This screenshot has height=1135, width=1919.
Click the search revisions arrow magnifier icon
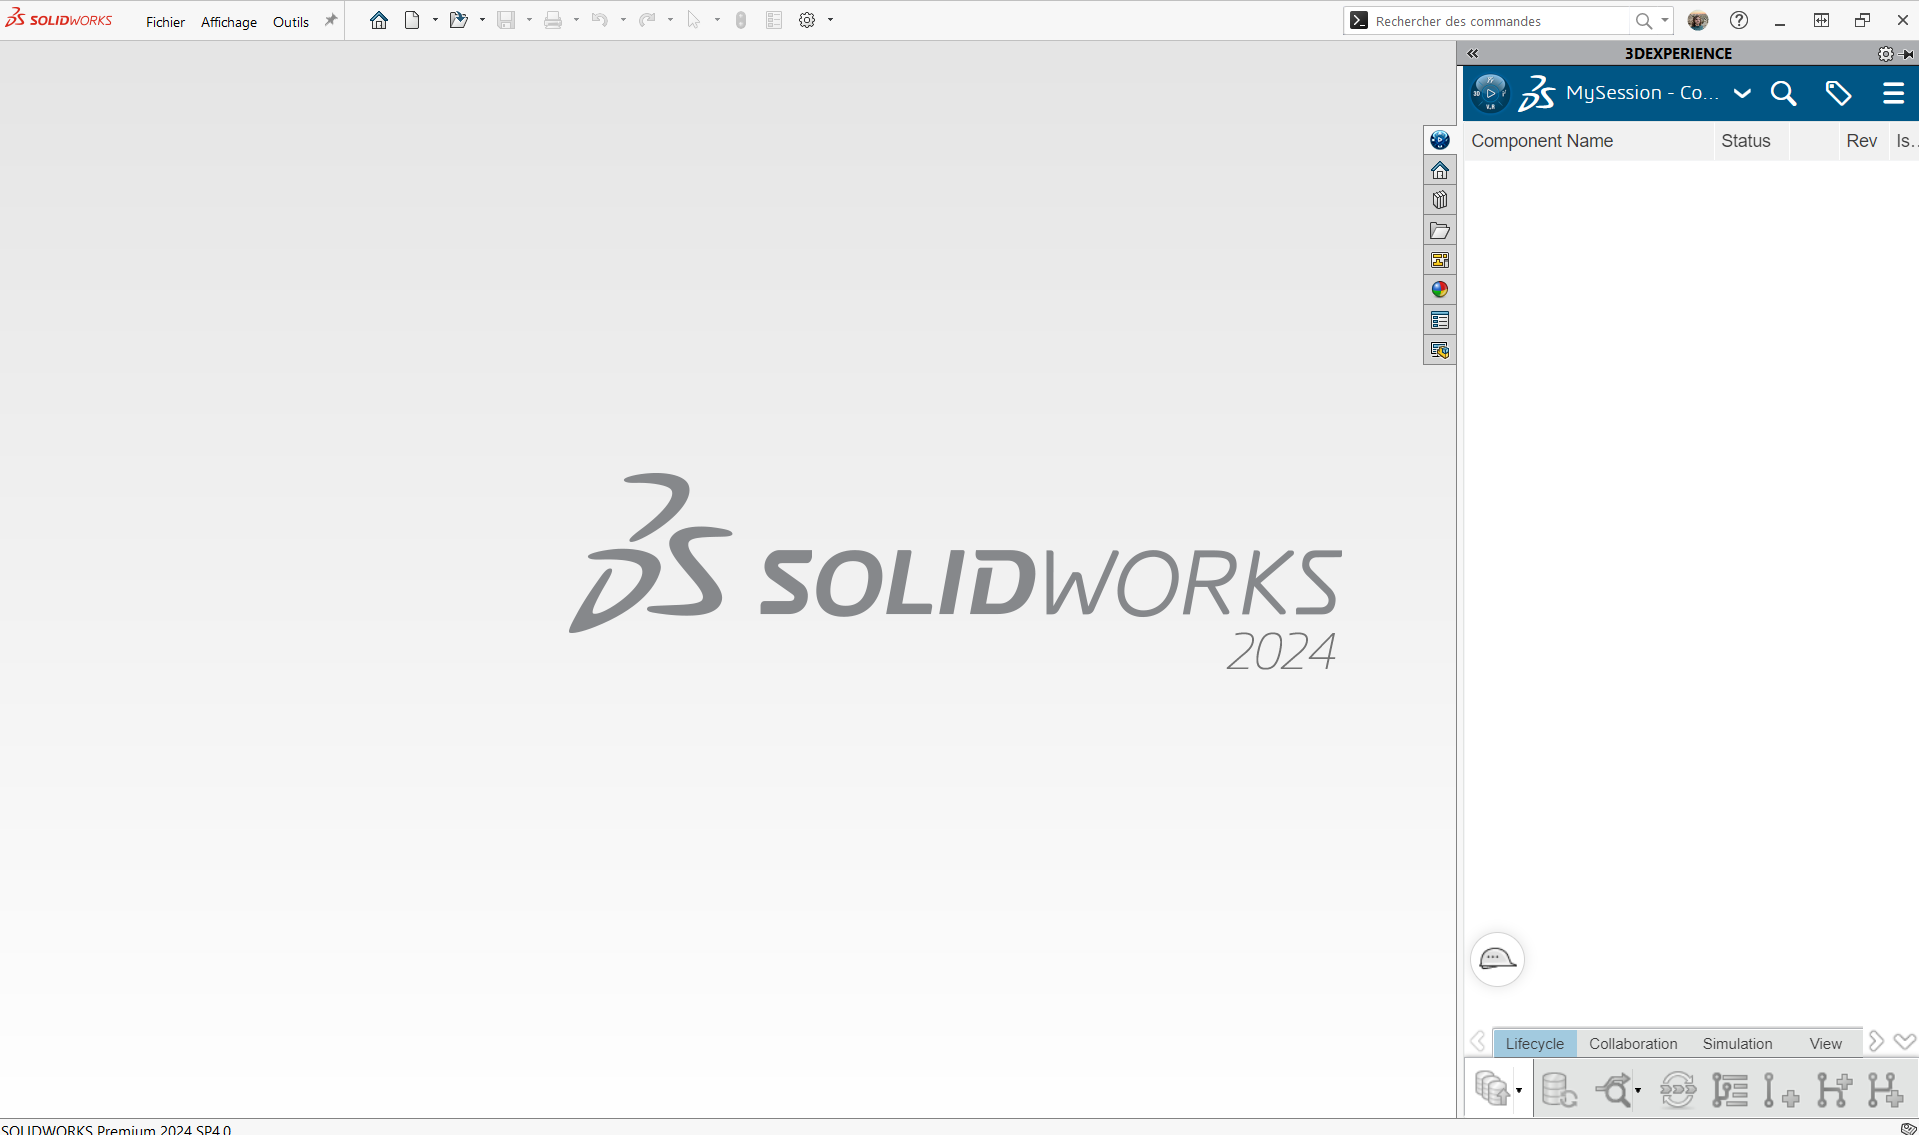point(1613,1089)
